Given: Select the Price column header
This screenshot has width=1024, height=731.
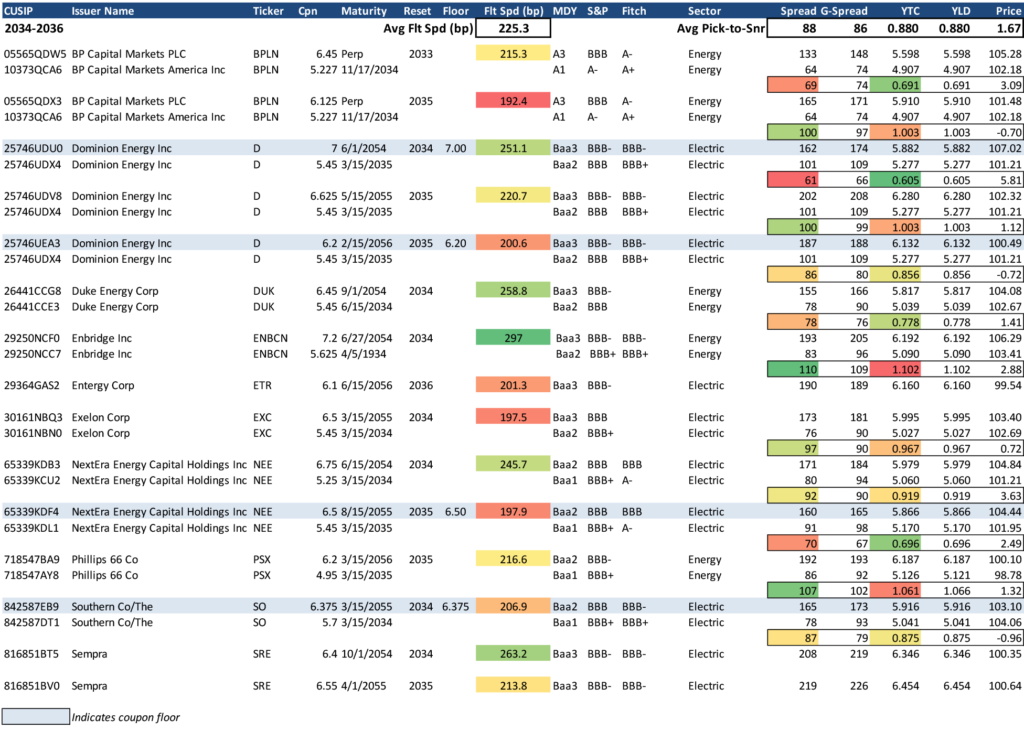Looking at the screenshot, I should click(x=1008, y=11).
